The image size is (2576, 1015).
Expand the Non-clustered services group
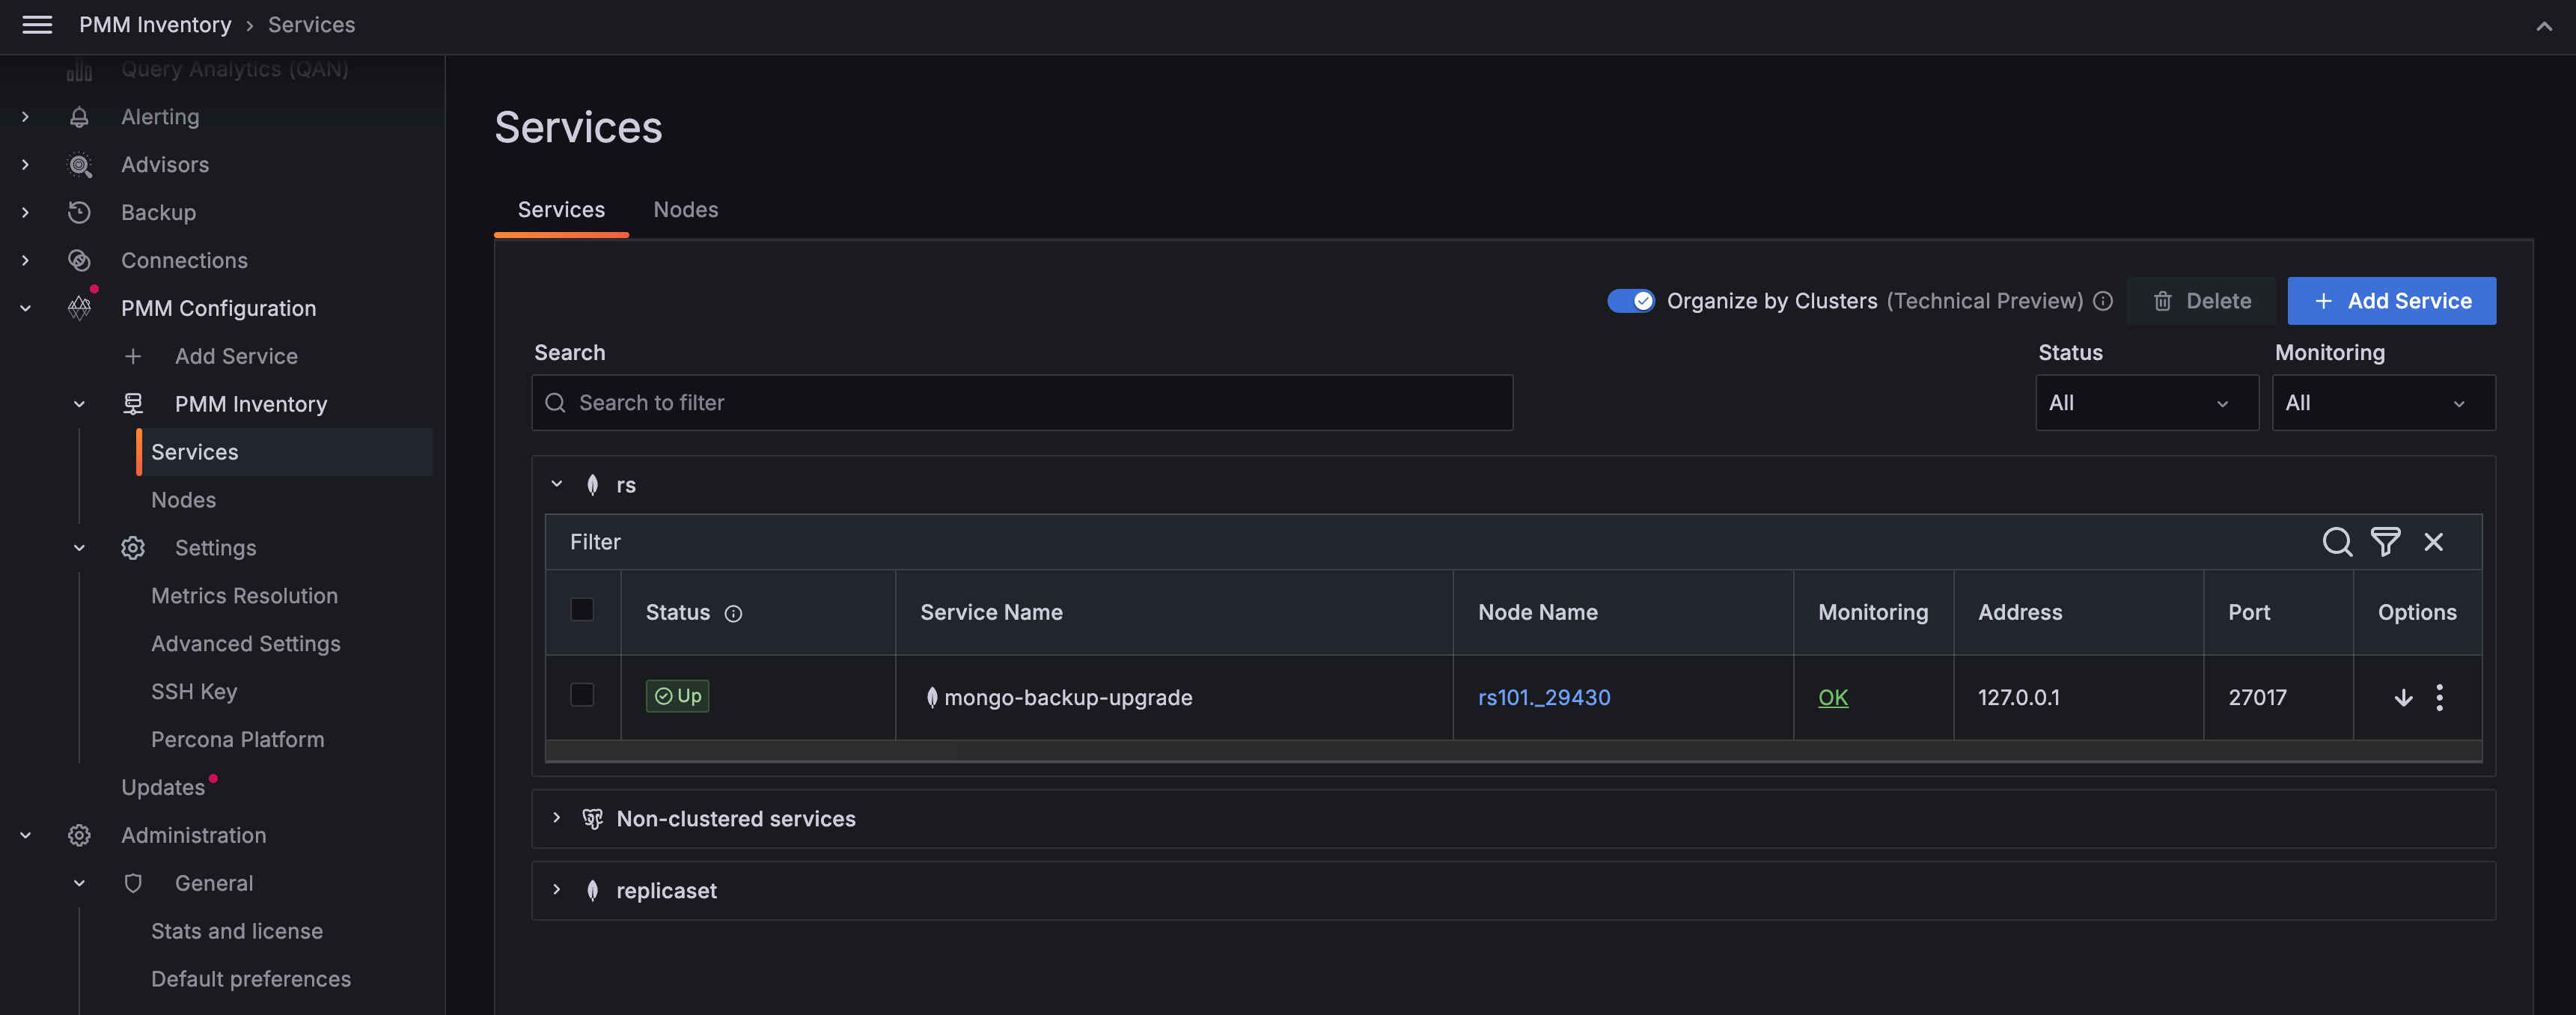557,818
